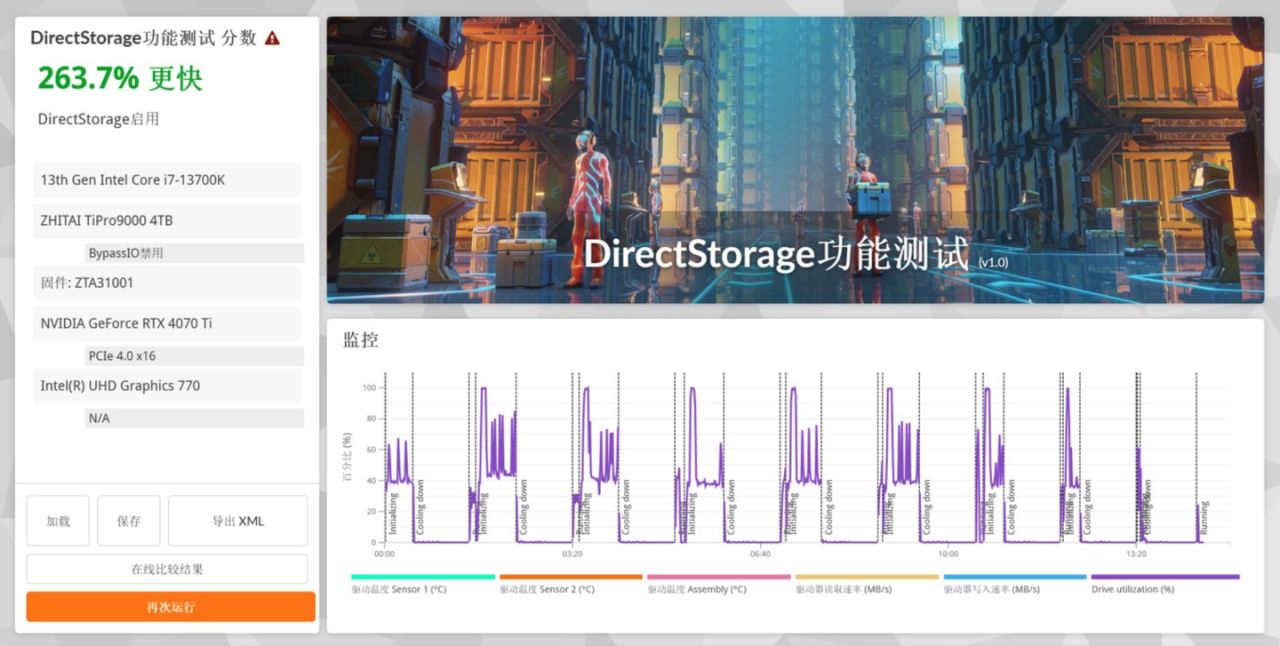Click the (v1.0) version label on banner
Screen dimensions: 1280x646
(995, 262)
